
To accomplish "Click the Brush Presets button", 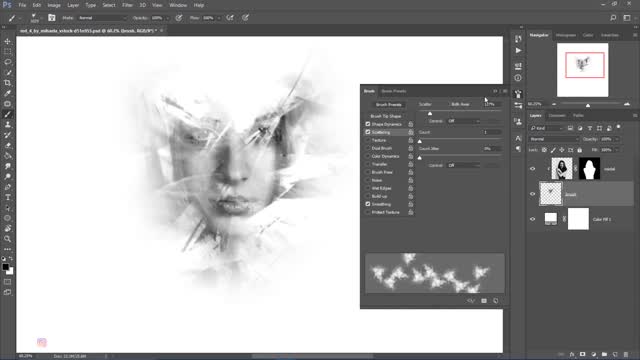I will tap(389, 104).
